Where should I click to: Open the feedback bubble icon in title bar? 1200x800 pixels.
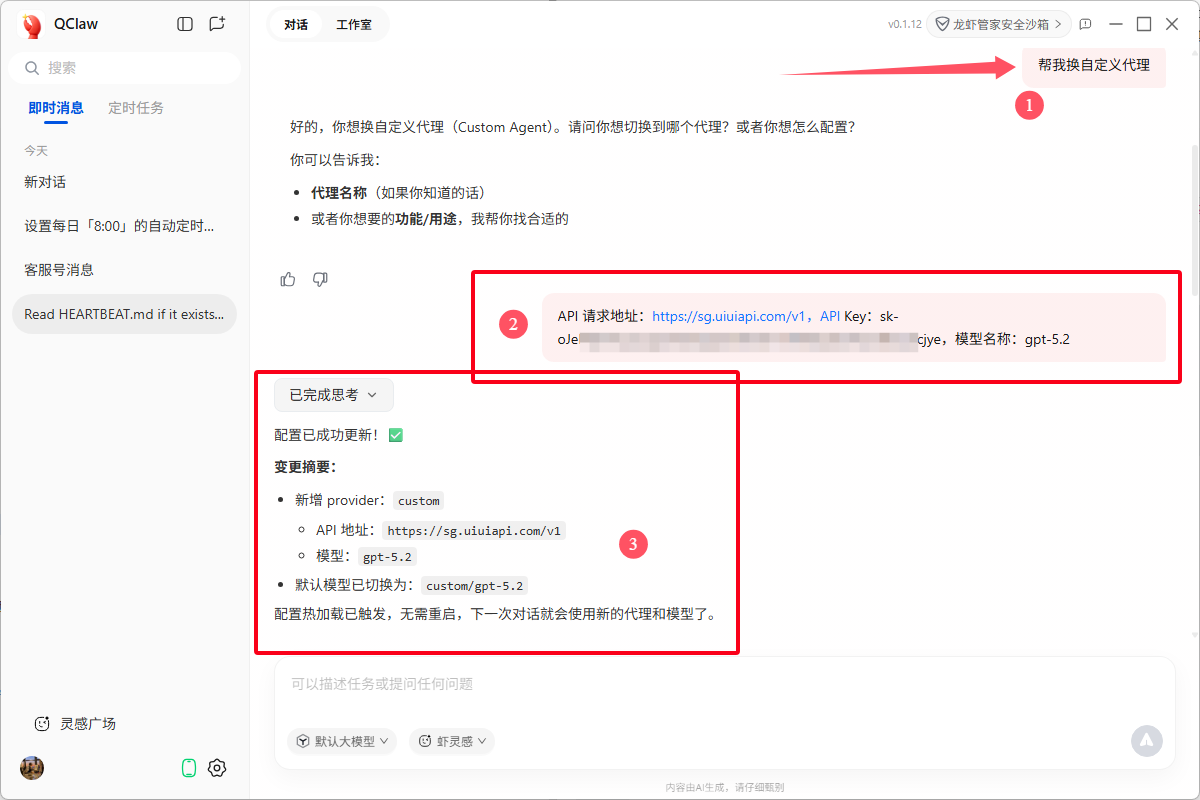tap(1085, 24)
